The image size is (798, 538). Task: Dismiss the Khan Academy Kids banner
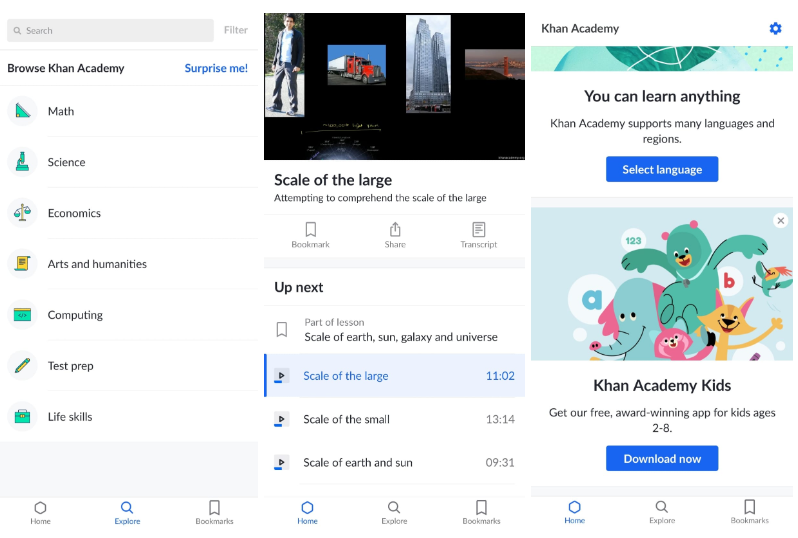[780, 220]
